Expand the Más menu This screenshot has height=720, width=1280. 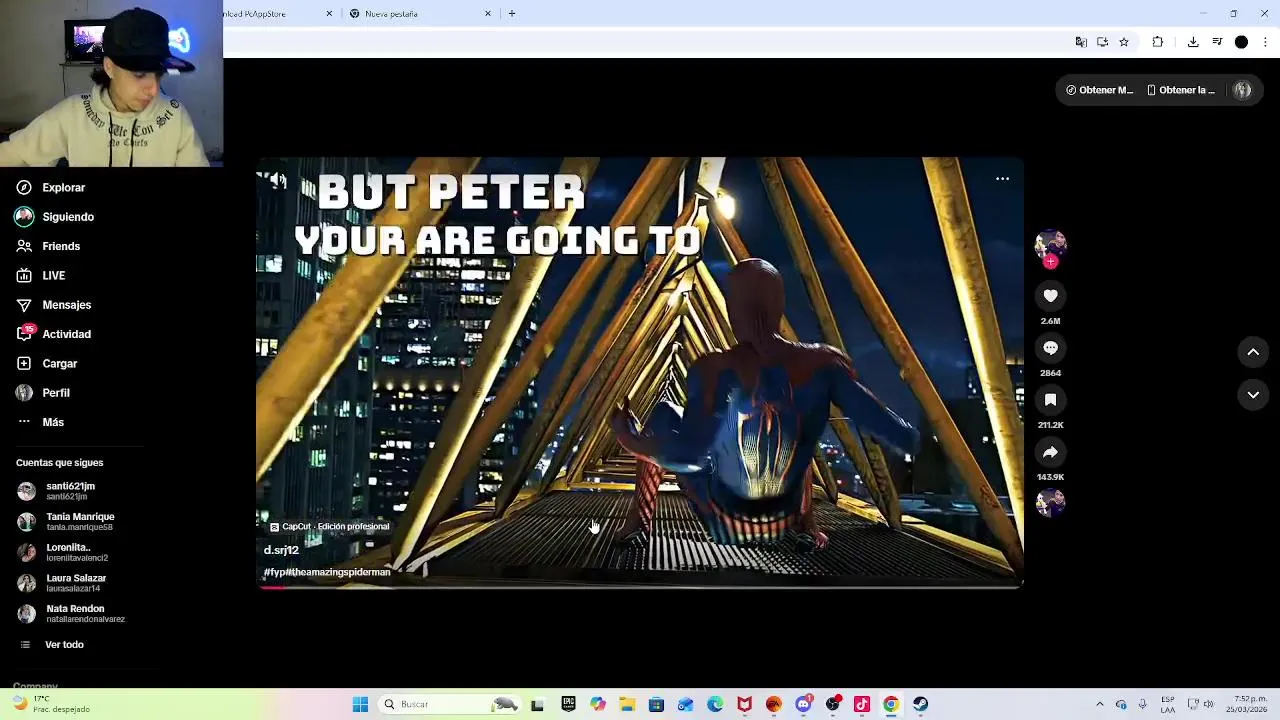click(40, 422)
